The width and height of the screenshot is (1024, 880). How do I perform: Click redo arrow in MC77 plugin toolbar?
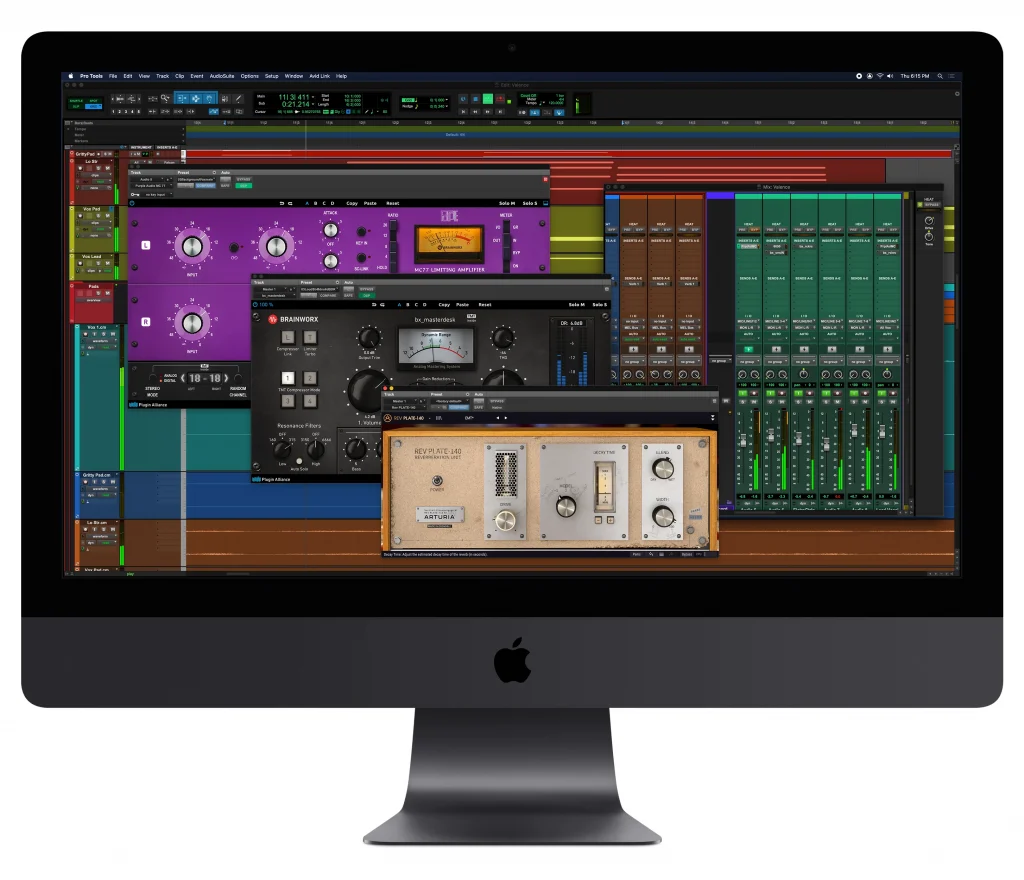pyautogui.click(x=290, y=203)
